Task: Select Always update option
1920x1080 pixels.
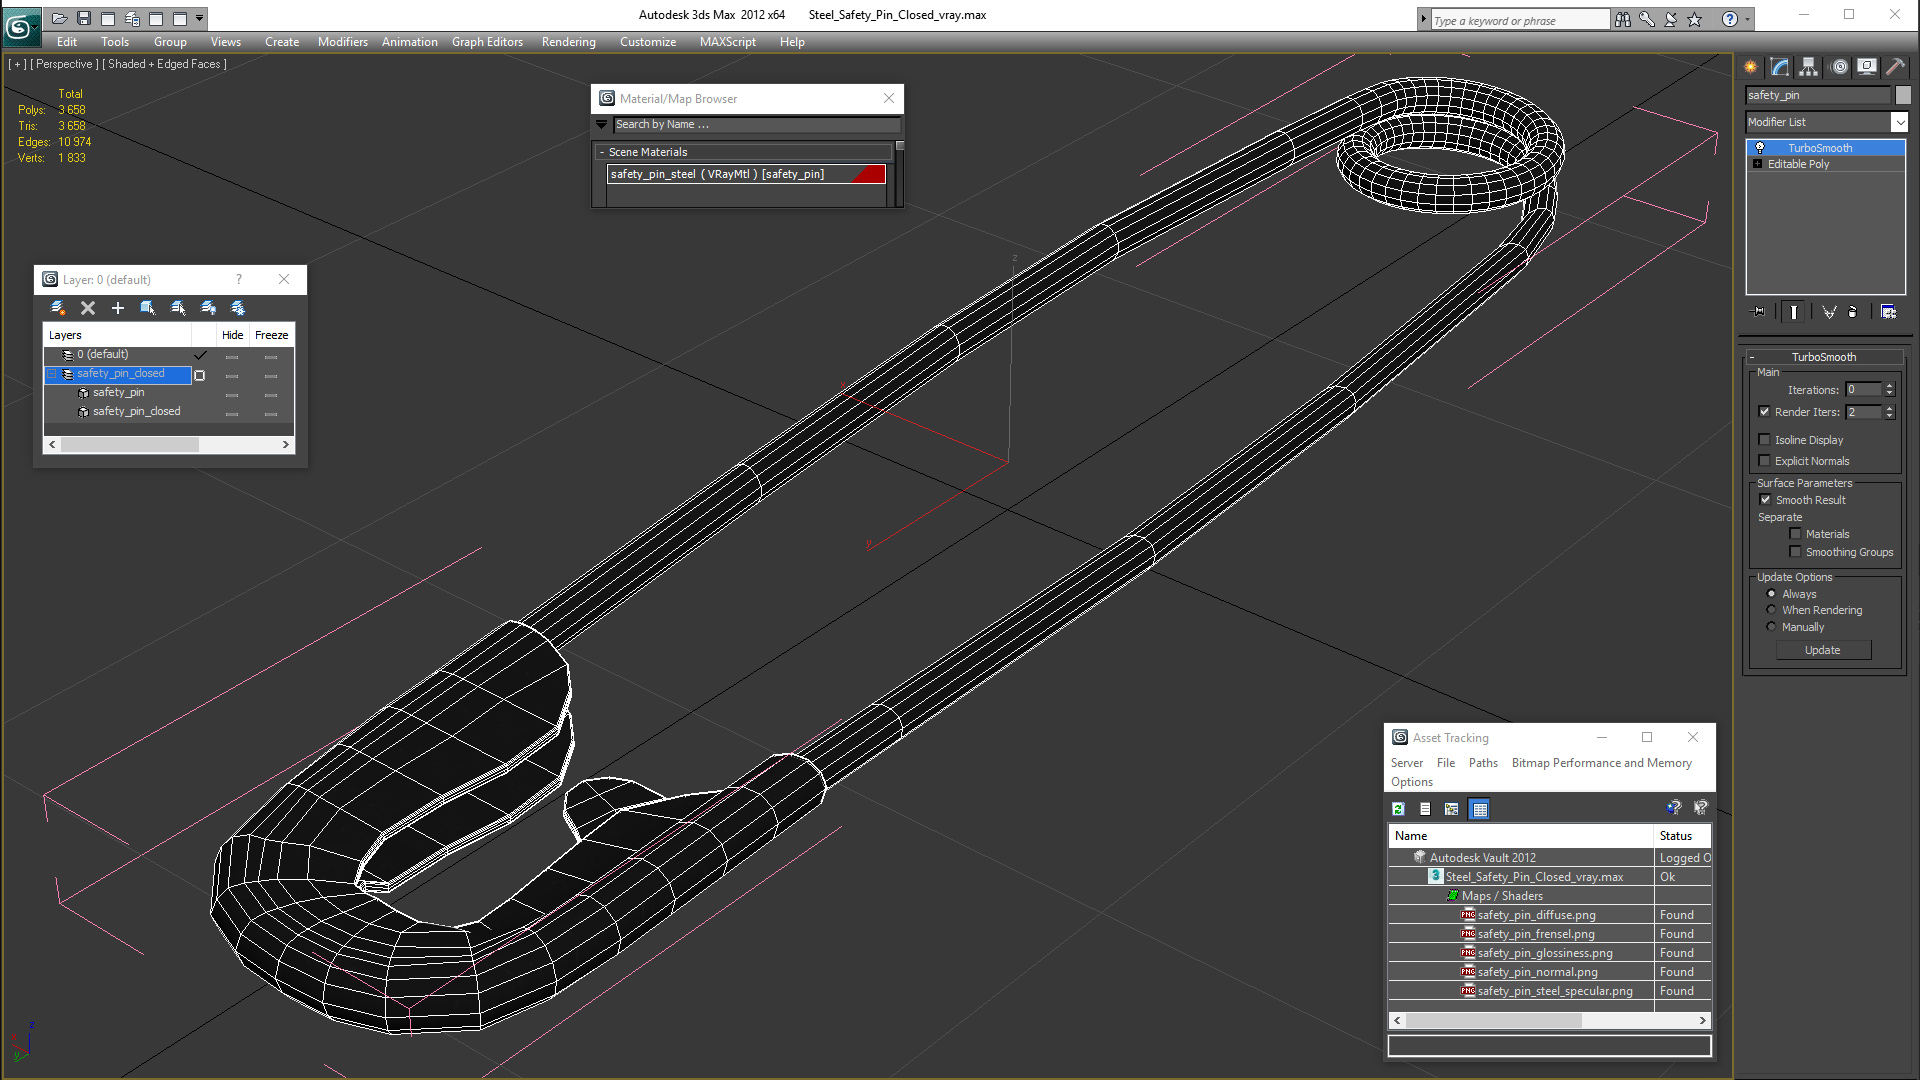Action: [1772, 594]
